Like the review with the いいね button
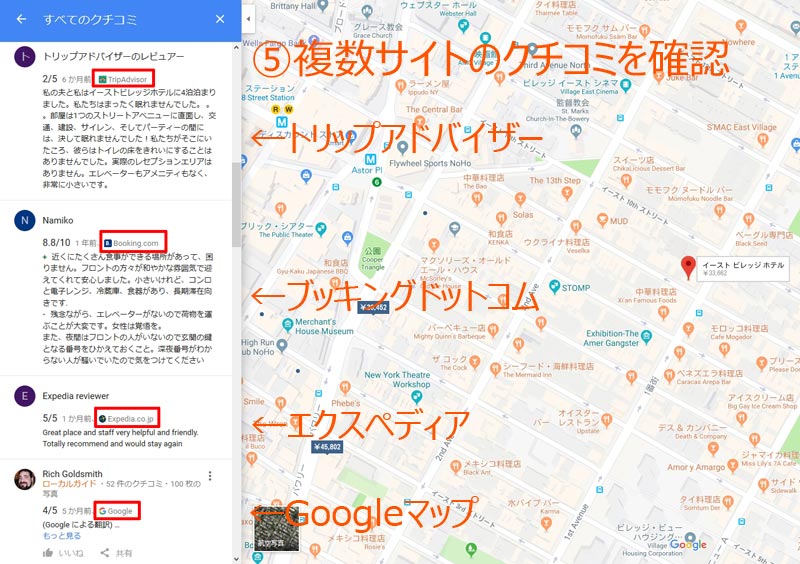800x564 pixels. click(63, 553)
